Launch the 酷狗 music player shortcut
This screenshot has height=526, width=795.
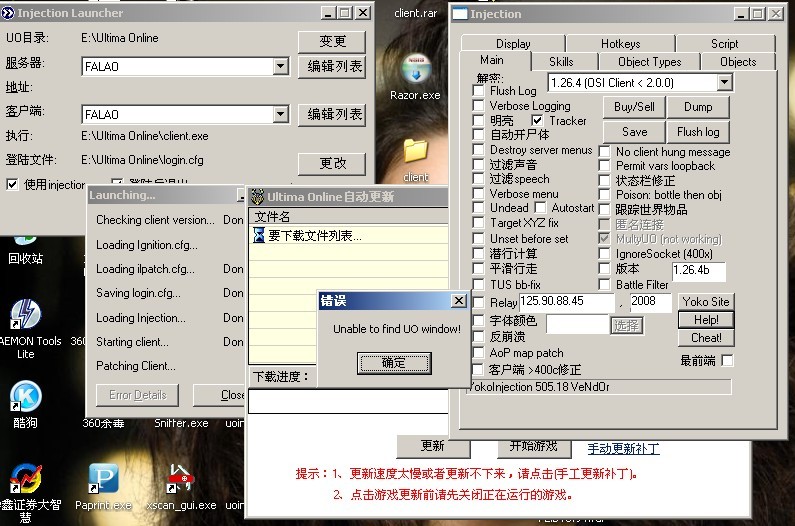coord(24,397)
